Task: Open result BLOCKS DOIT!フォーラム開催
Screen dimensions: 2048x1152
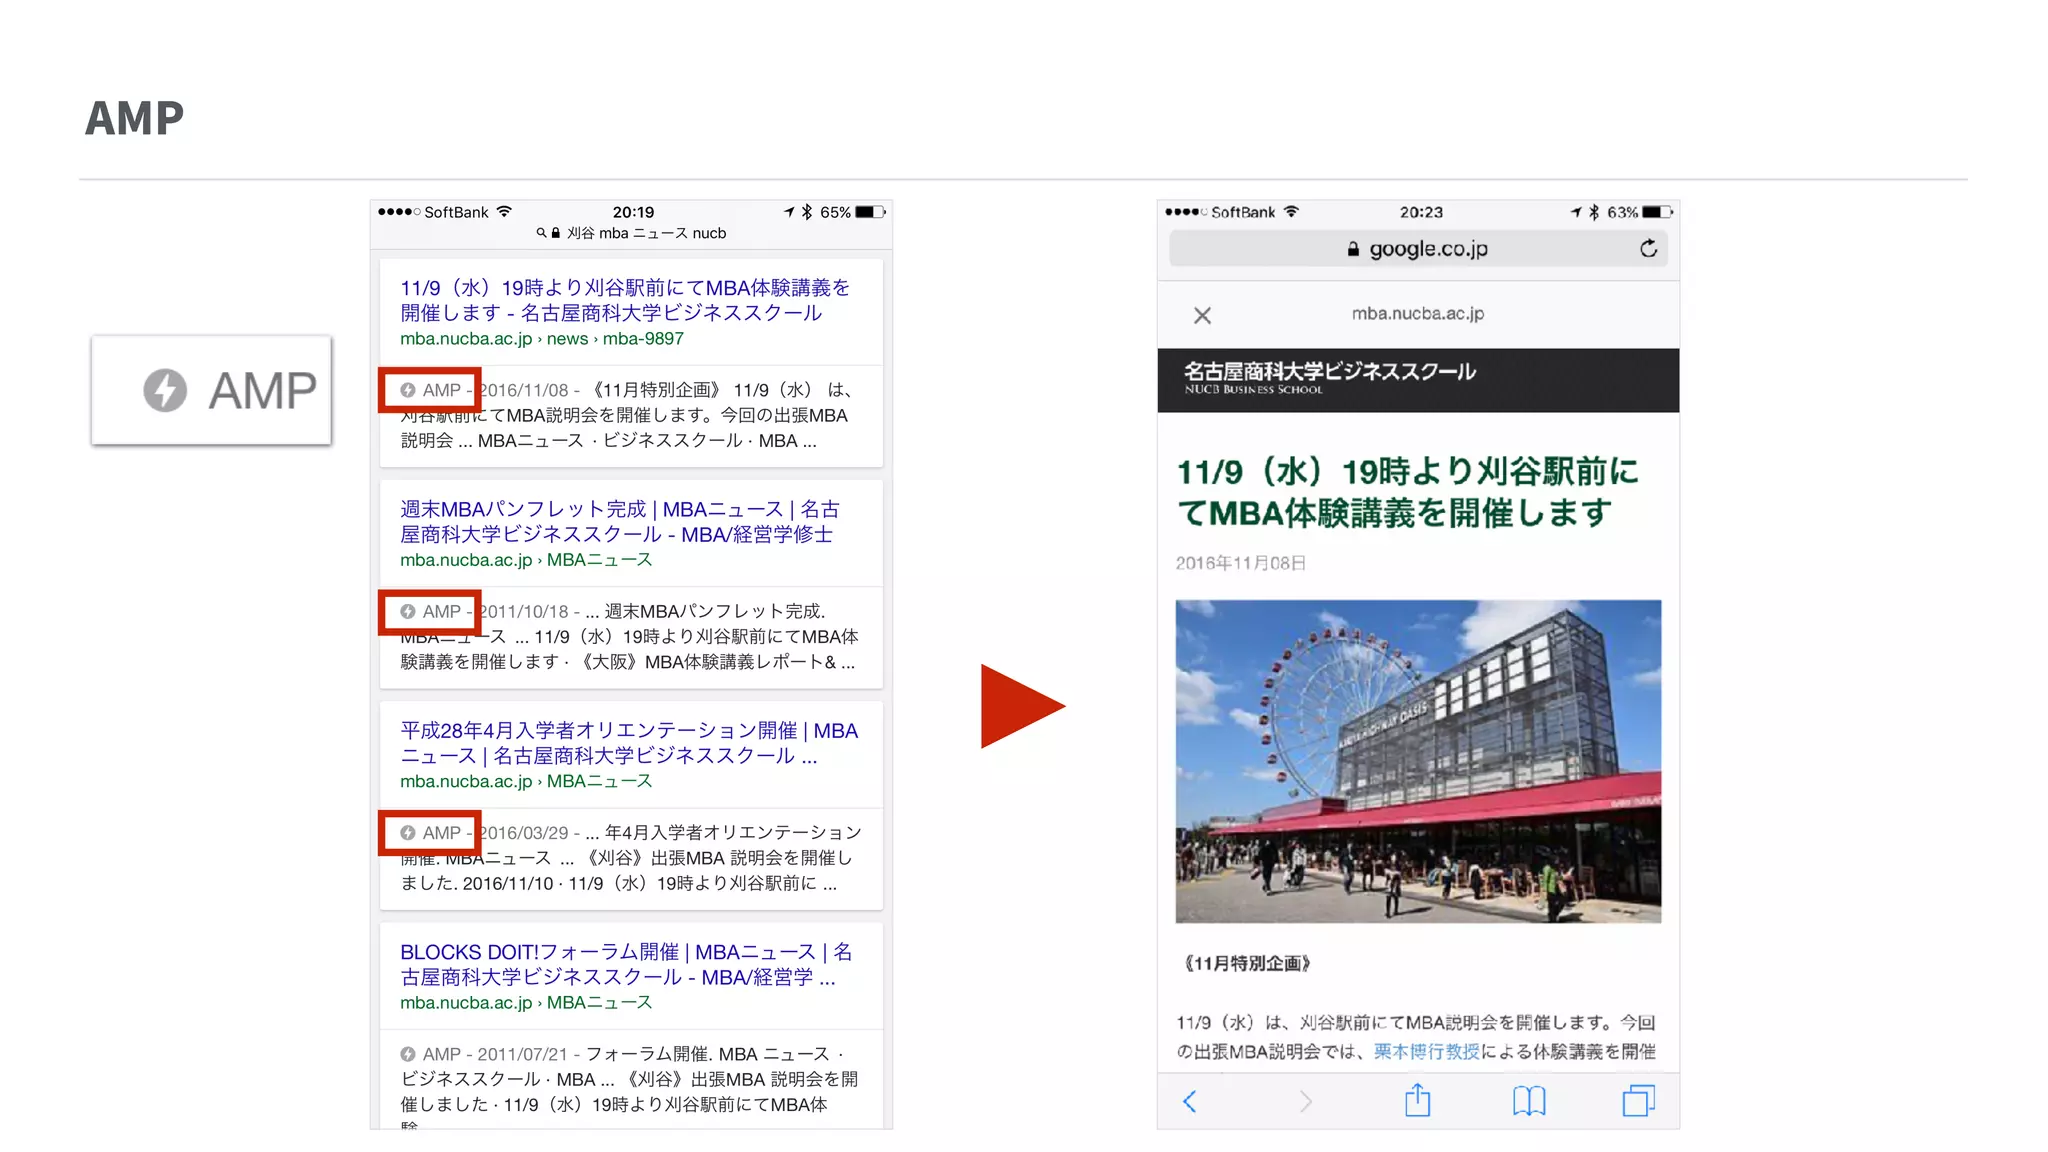Action: tap(626, 964)
